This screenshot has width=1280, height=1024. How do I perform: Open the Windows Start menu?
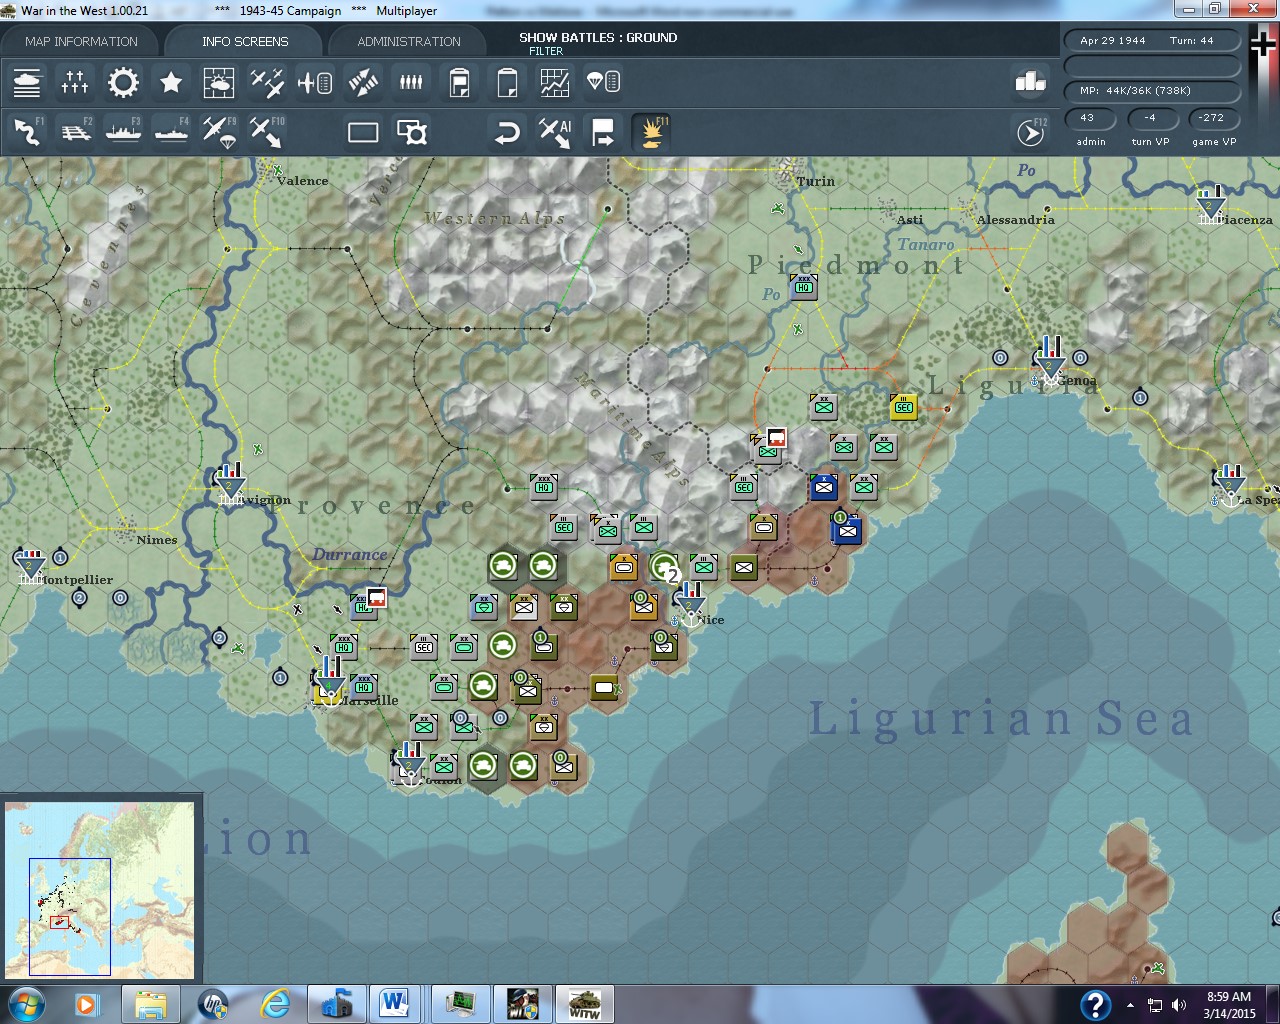click(x=25, y=1004)
